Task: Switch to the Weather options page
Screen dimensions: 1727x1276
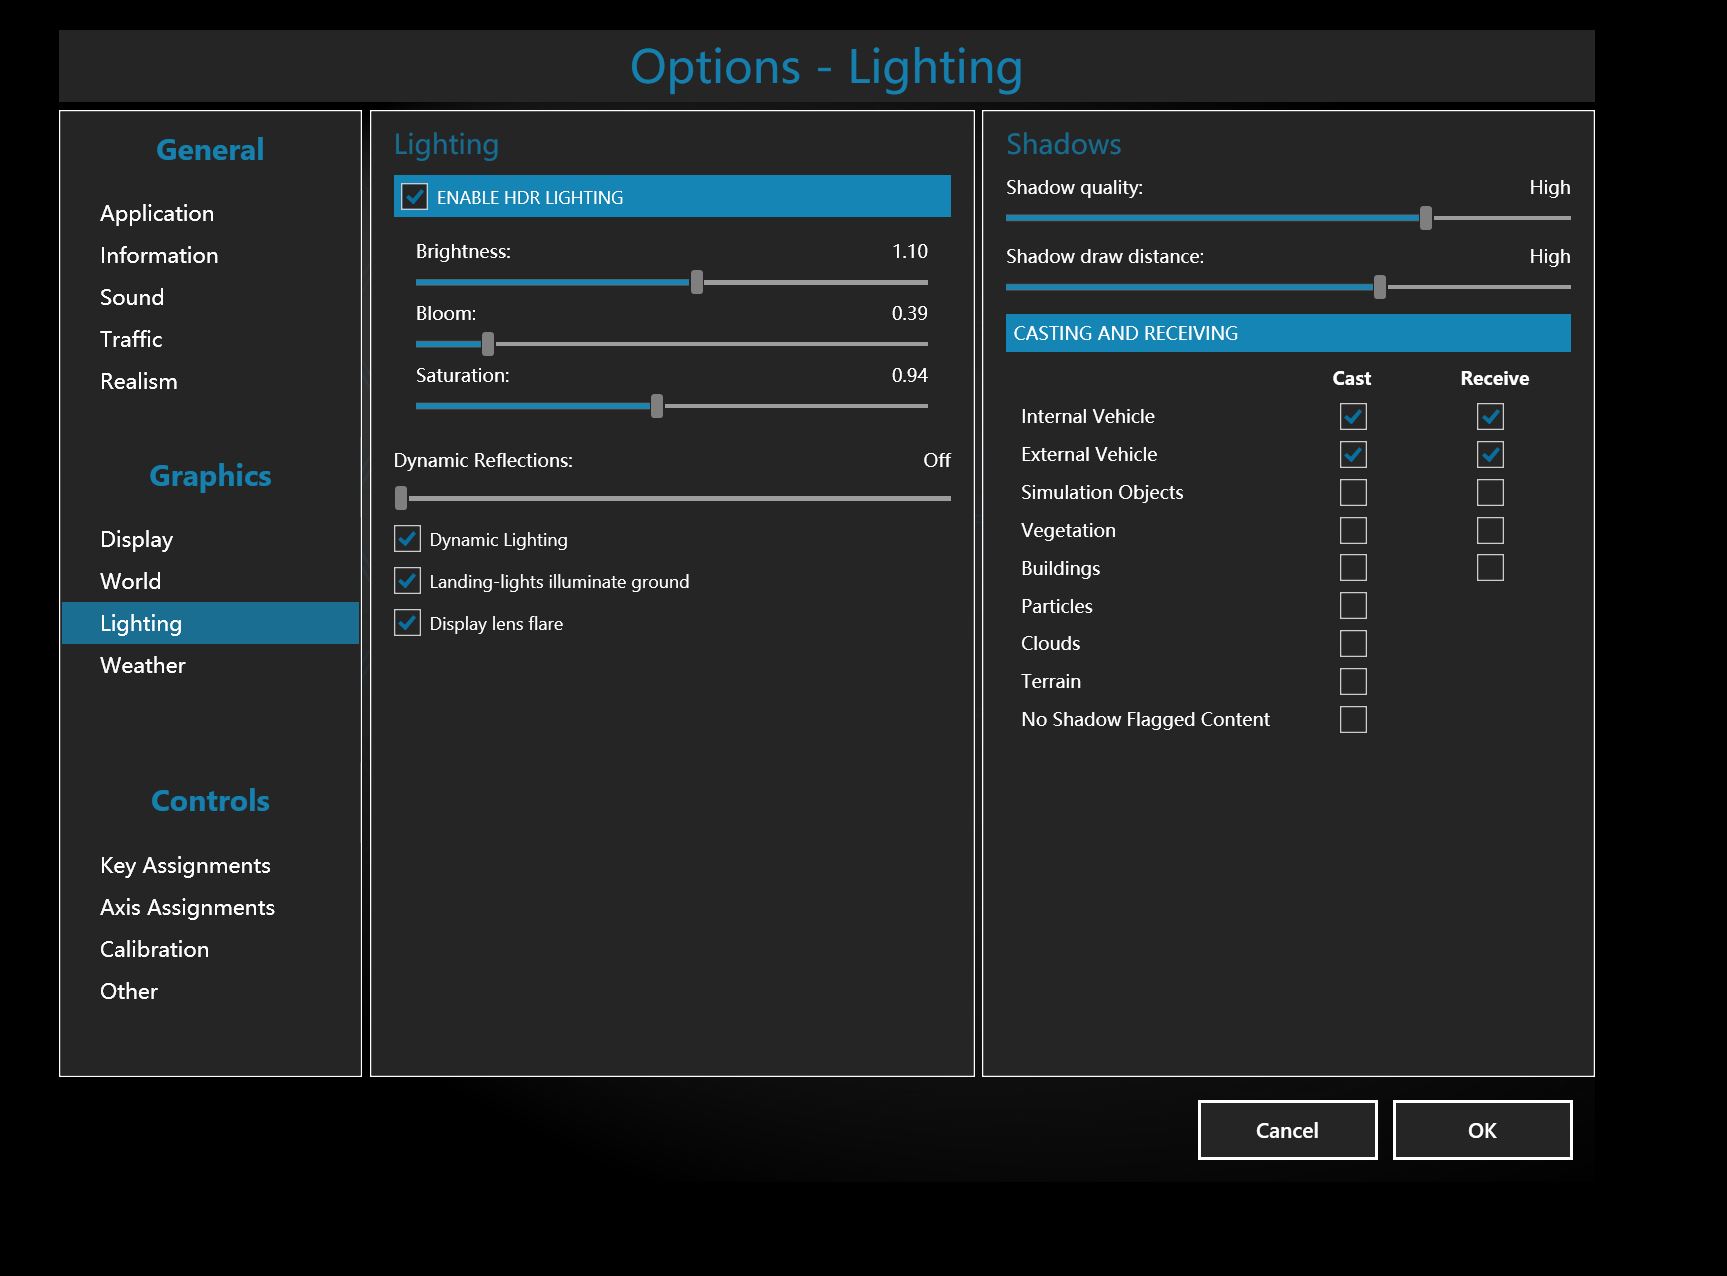Action: pos(143,665)
